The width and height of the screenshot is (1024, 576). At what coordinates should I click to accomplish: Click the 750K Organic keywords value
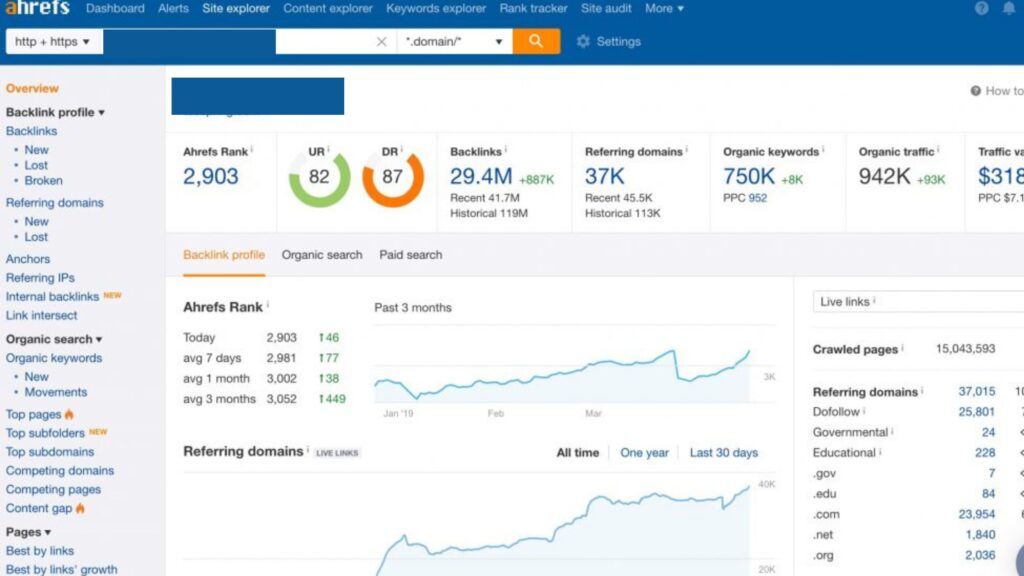point(748,176)
